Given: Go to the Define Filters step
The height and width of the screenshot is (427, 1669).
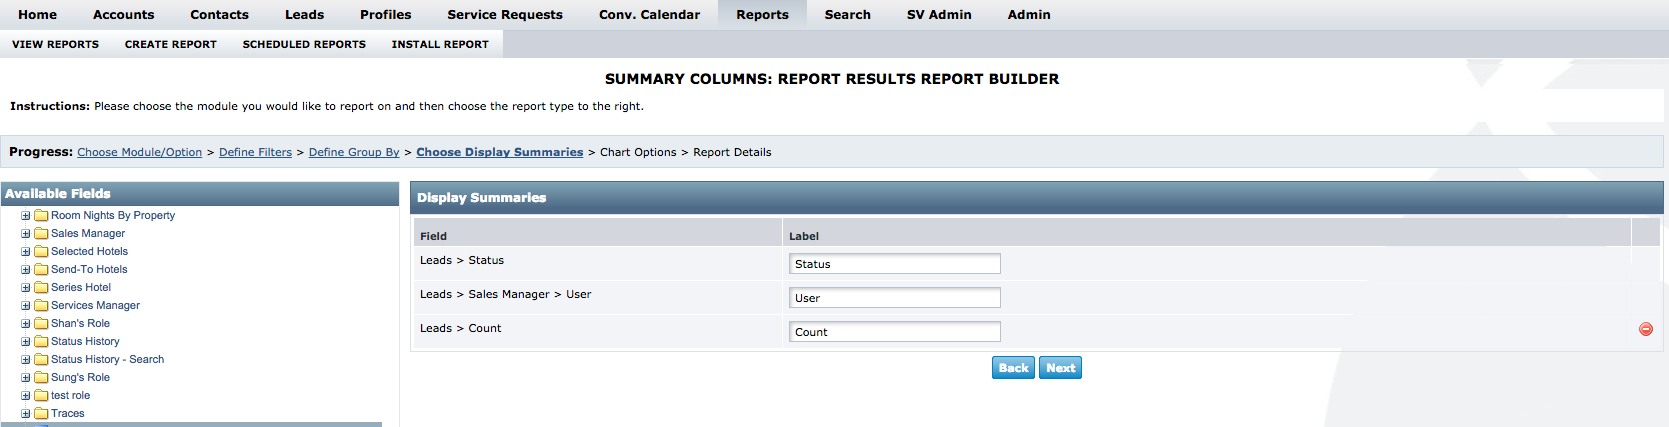Looking at the screenshot, I should point(255,152).
